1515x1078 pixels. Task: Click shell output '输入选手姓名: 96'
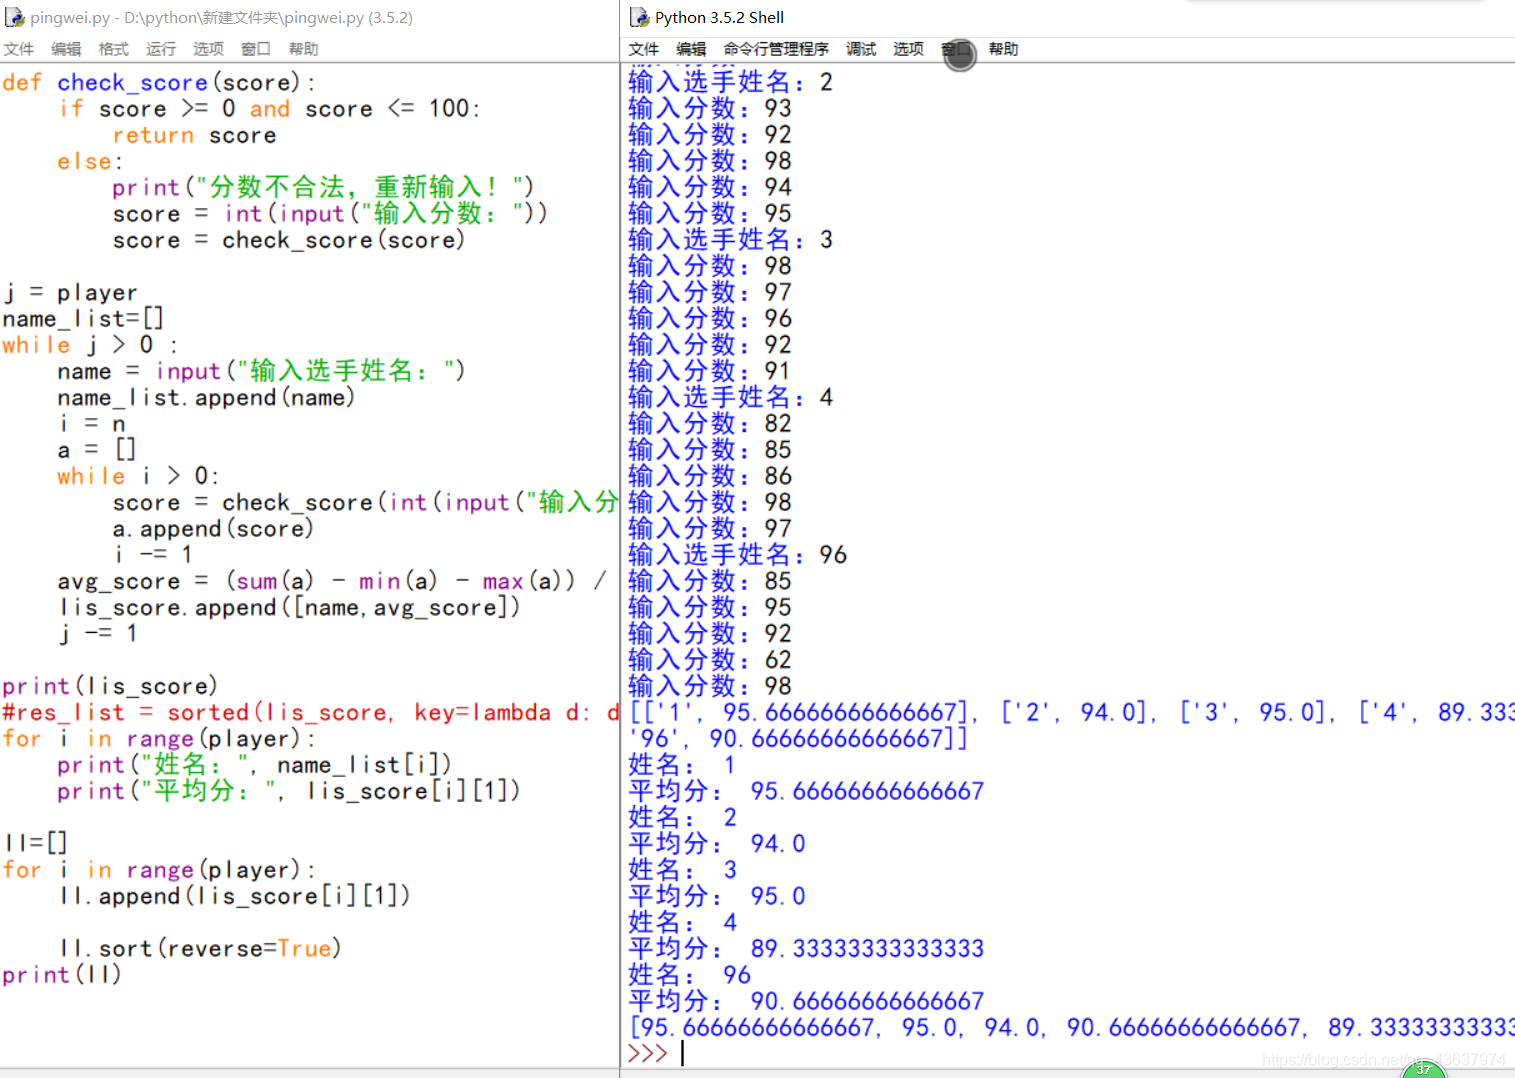[x=737, y=555]
